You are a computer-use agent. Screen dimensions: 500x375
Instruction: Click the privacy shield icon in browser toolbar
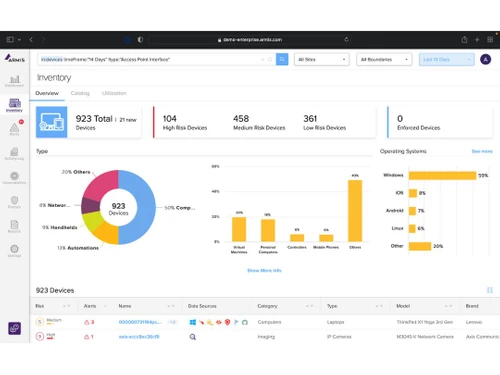point(140,40)
